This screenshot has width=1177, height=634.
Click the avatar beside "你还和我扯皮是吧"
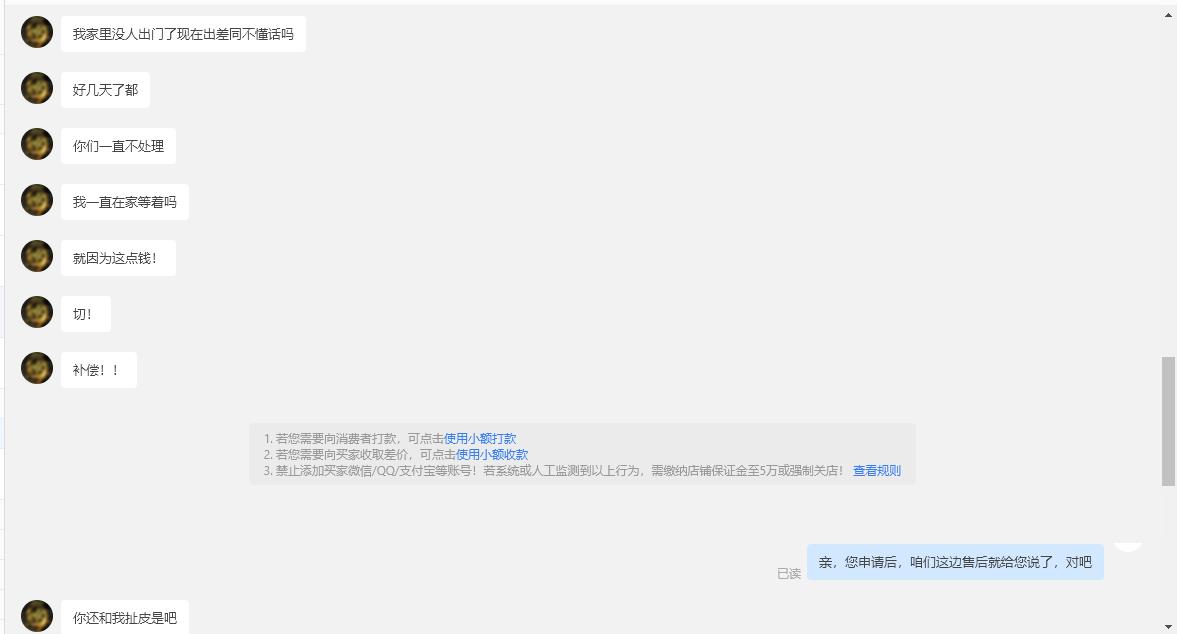[x=37, y=617]
